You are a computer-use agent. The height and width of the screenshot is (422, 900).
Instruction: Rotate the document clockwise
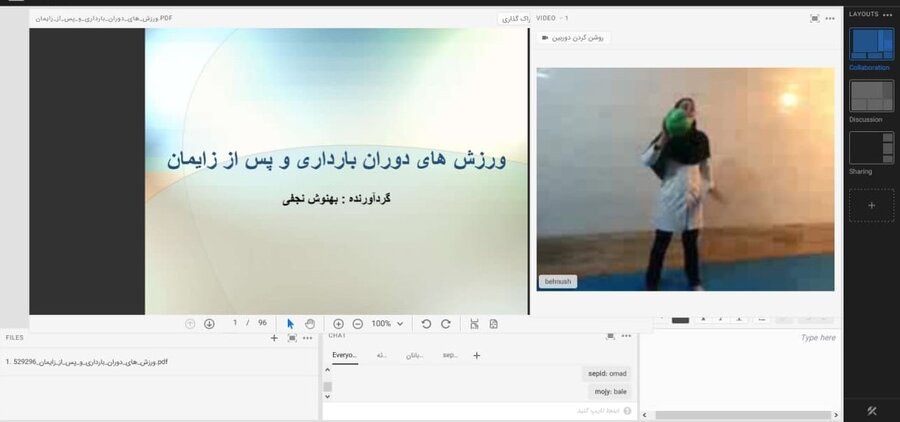coord(446,324)
